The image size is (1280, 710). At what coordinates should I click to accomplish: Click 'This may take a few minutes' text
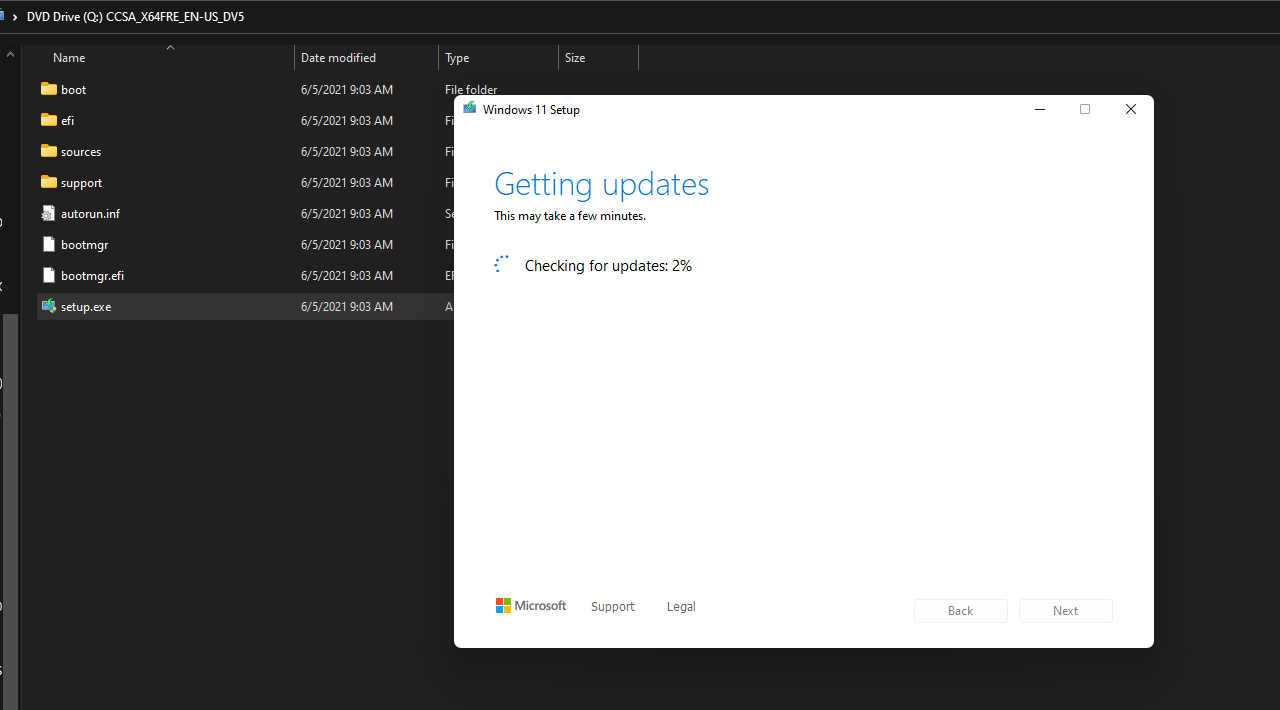coord(570,216)
